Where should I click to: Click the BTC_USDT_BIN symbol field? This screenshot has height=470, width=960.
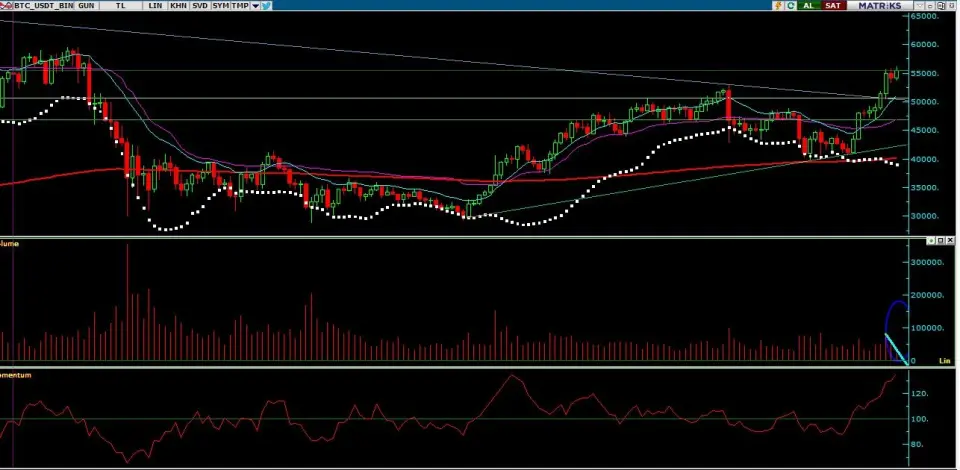click(x=43, y=6)
